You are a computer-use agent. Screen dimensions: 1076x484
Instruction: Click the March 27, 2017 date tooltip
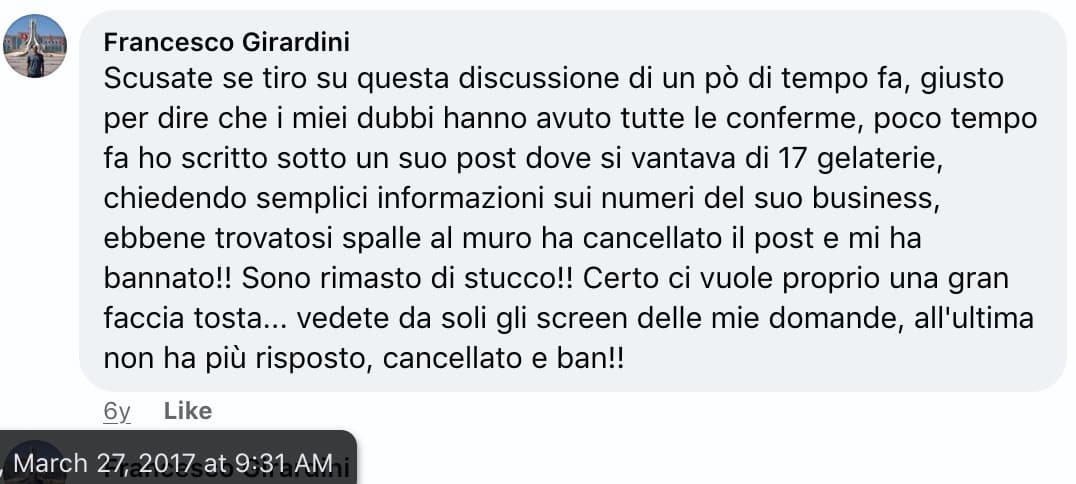[x=175, y=461]
